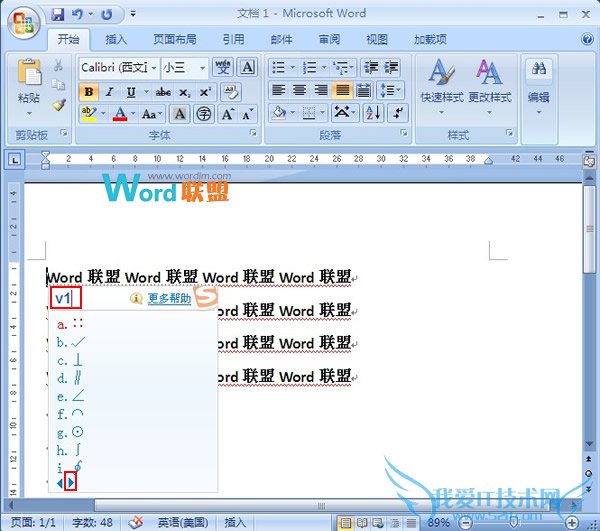Open Find binoculars editing tool
600x531 pixels.
[x=539, y=69]
